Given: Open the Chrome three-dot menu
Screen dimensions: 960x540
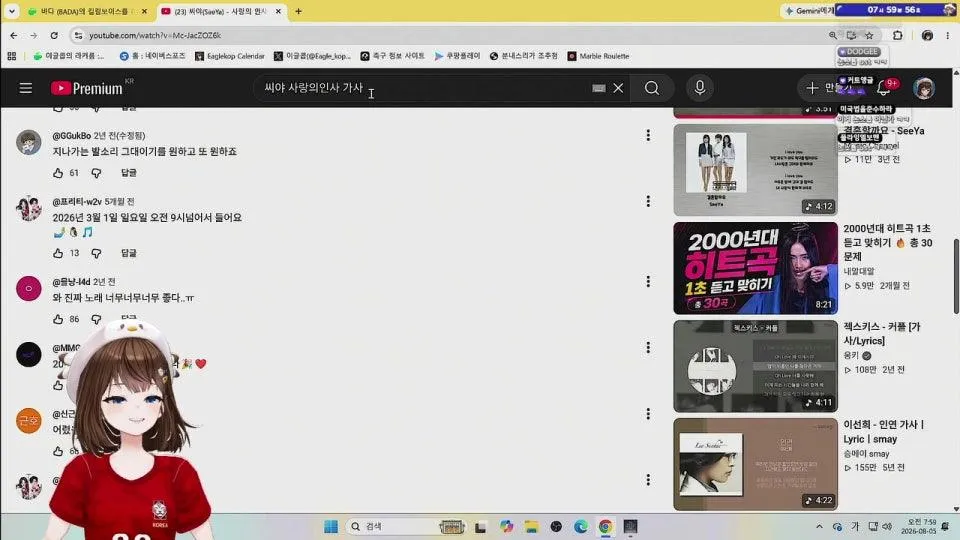Looking at the screenshot, I should click(x=948, y=36).
